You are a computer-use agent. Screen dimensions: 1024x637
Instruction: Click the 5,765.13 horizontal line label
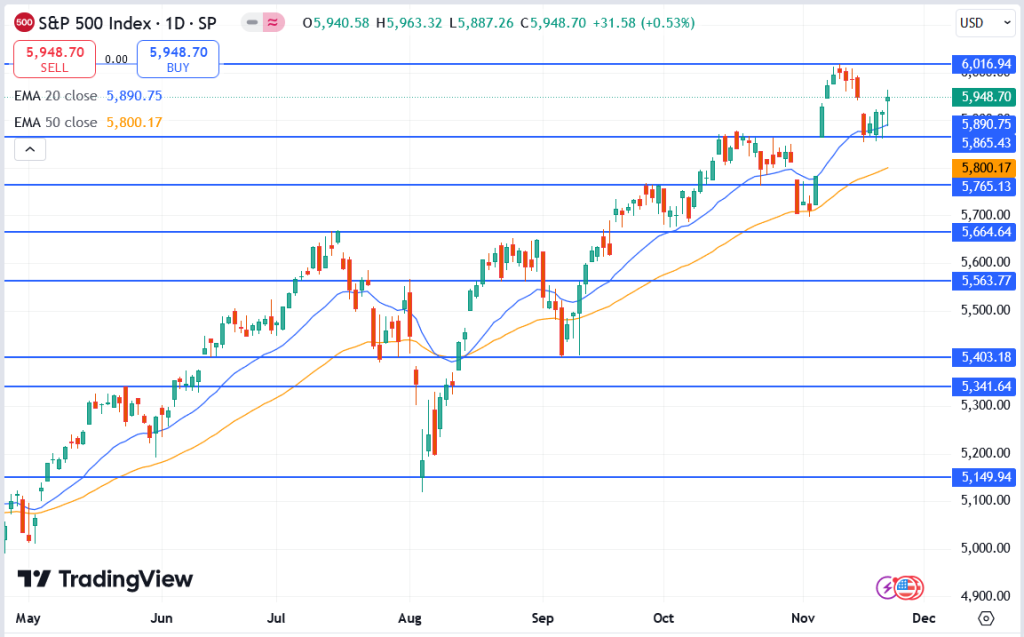984,186
